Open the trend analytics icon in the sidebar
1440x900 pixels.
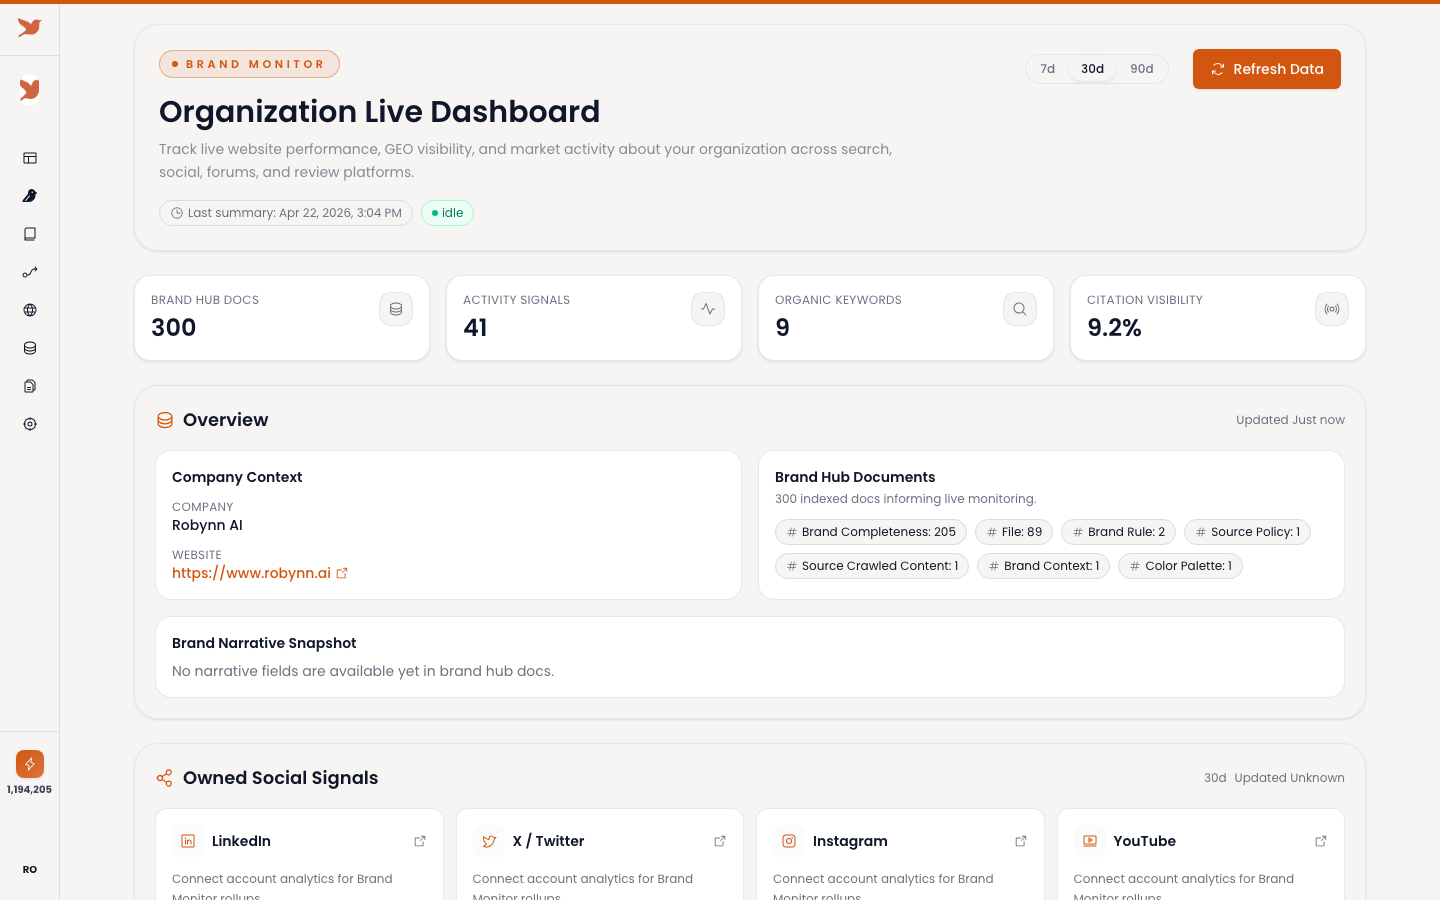pos(30,272)
